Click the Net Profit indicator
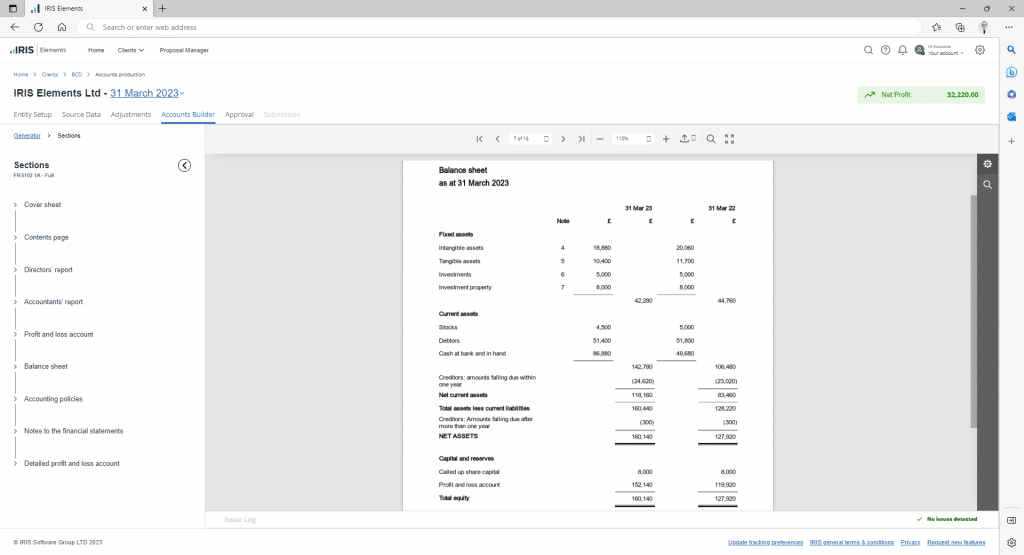Image resolution: width=1024 pixels, height=555 pixels. tap(921, 95)
